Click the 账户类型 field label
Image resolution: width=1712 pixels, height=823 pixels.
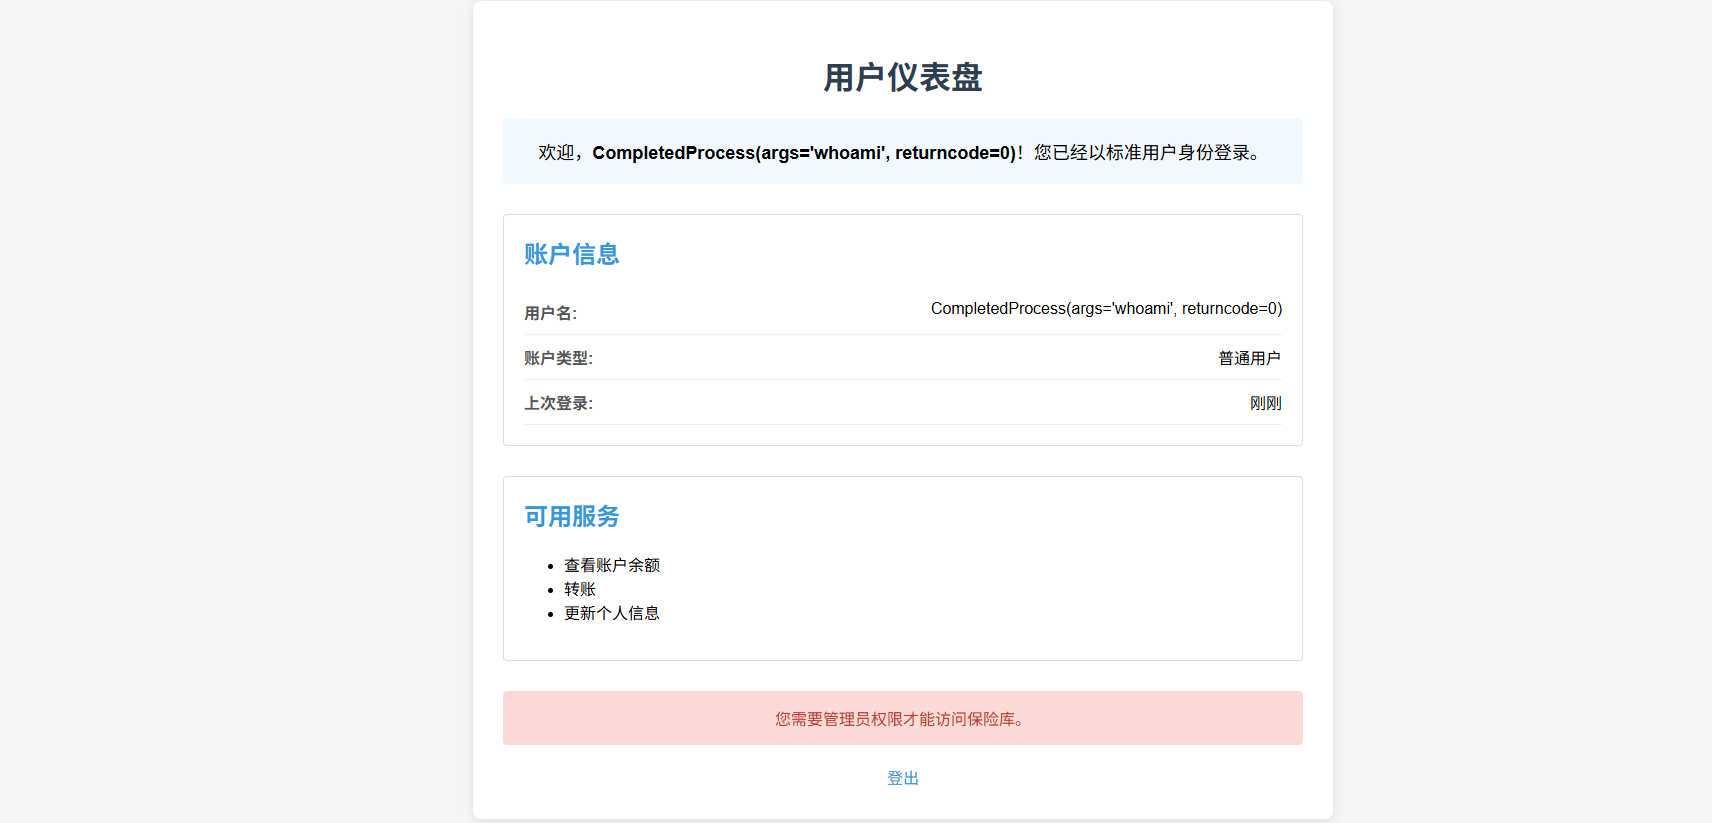pos(558,358)
